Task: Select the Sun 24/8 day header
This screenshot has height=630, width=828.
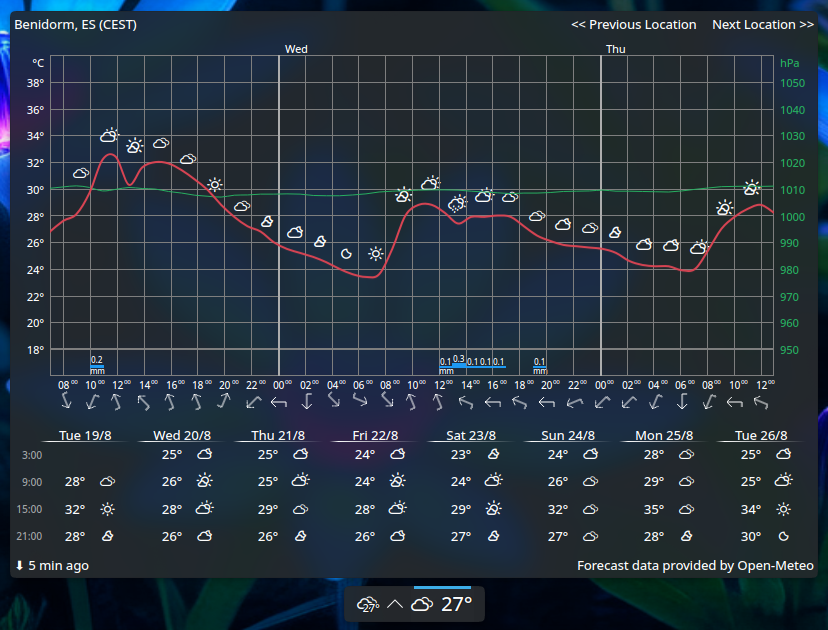Action: tap(566, 435)
